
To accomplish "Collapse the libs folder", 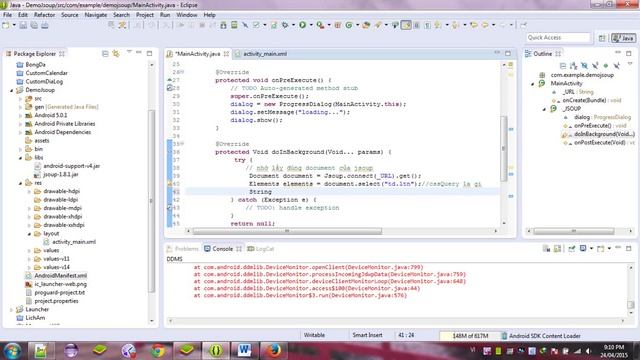I will 20,158.
